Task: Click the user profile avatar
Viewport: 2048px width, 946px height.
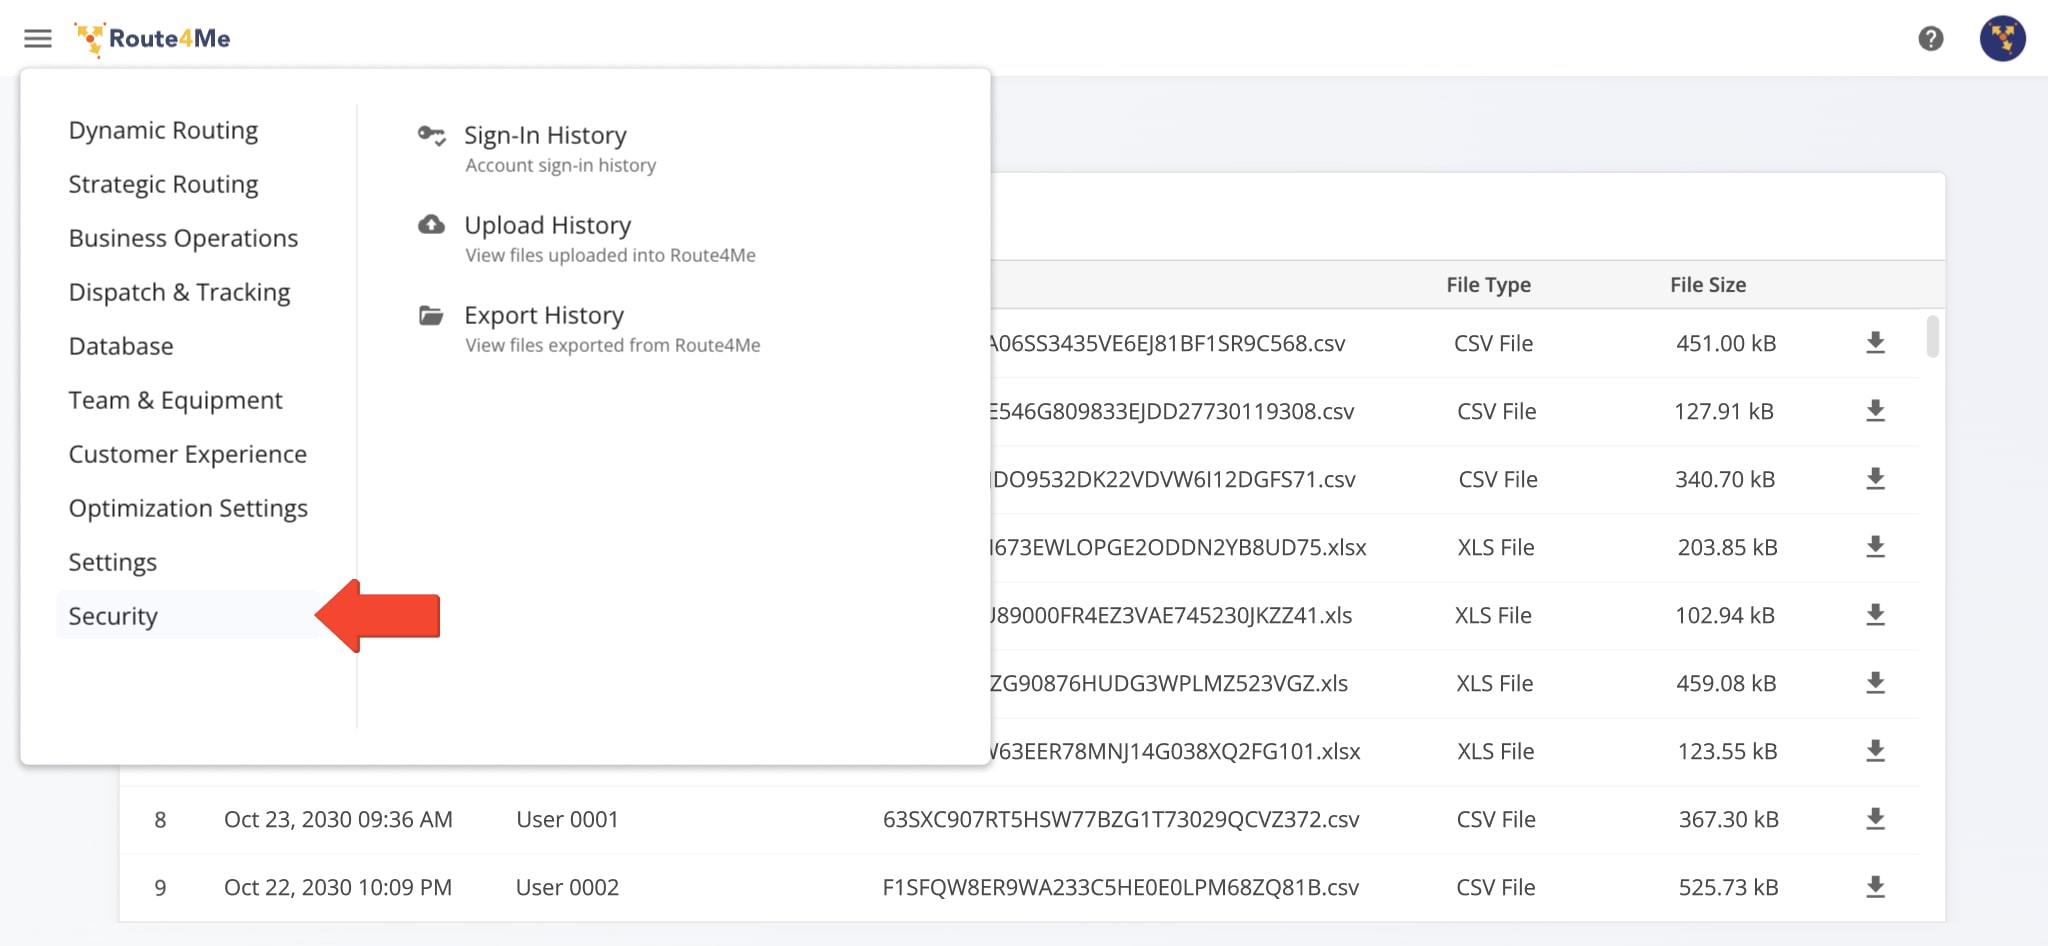Action: coord(2002,38)
